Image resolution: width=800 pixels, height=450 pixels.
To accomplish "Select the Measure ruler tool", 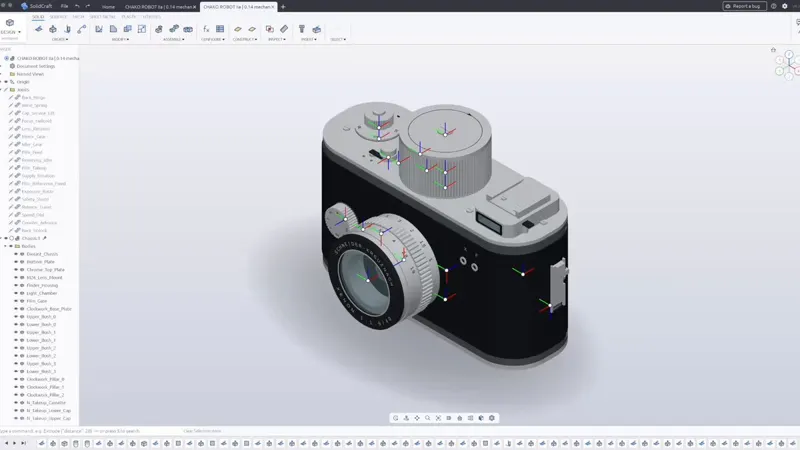I will [284, 29].
